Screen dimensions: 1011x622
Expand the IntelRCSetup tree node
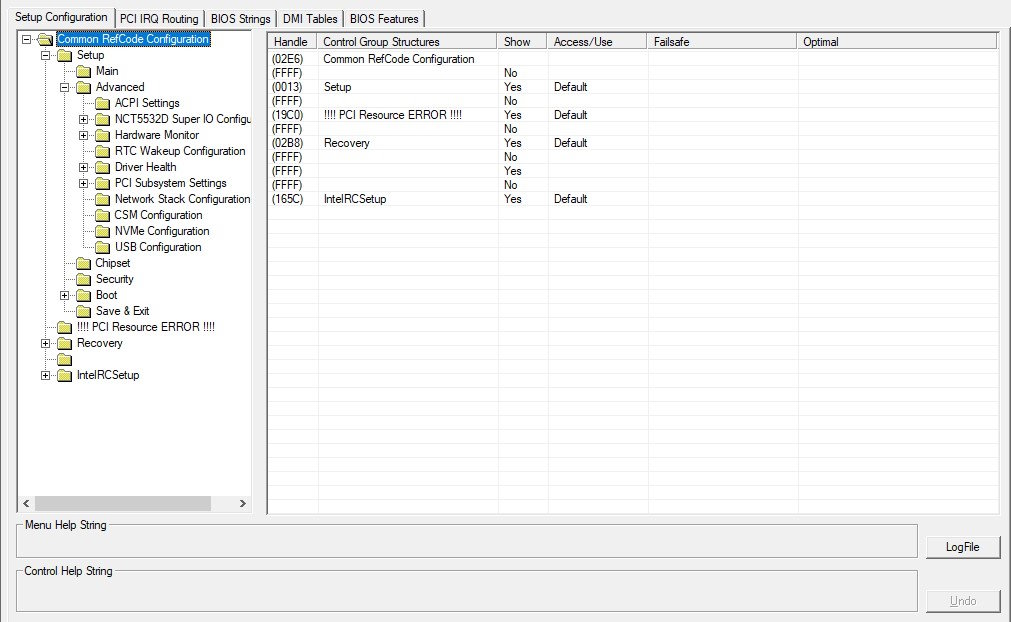pos(46,375)
